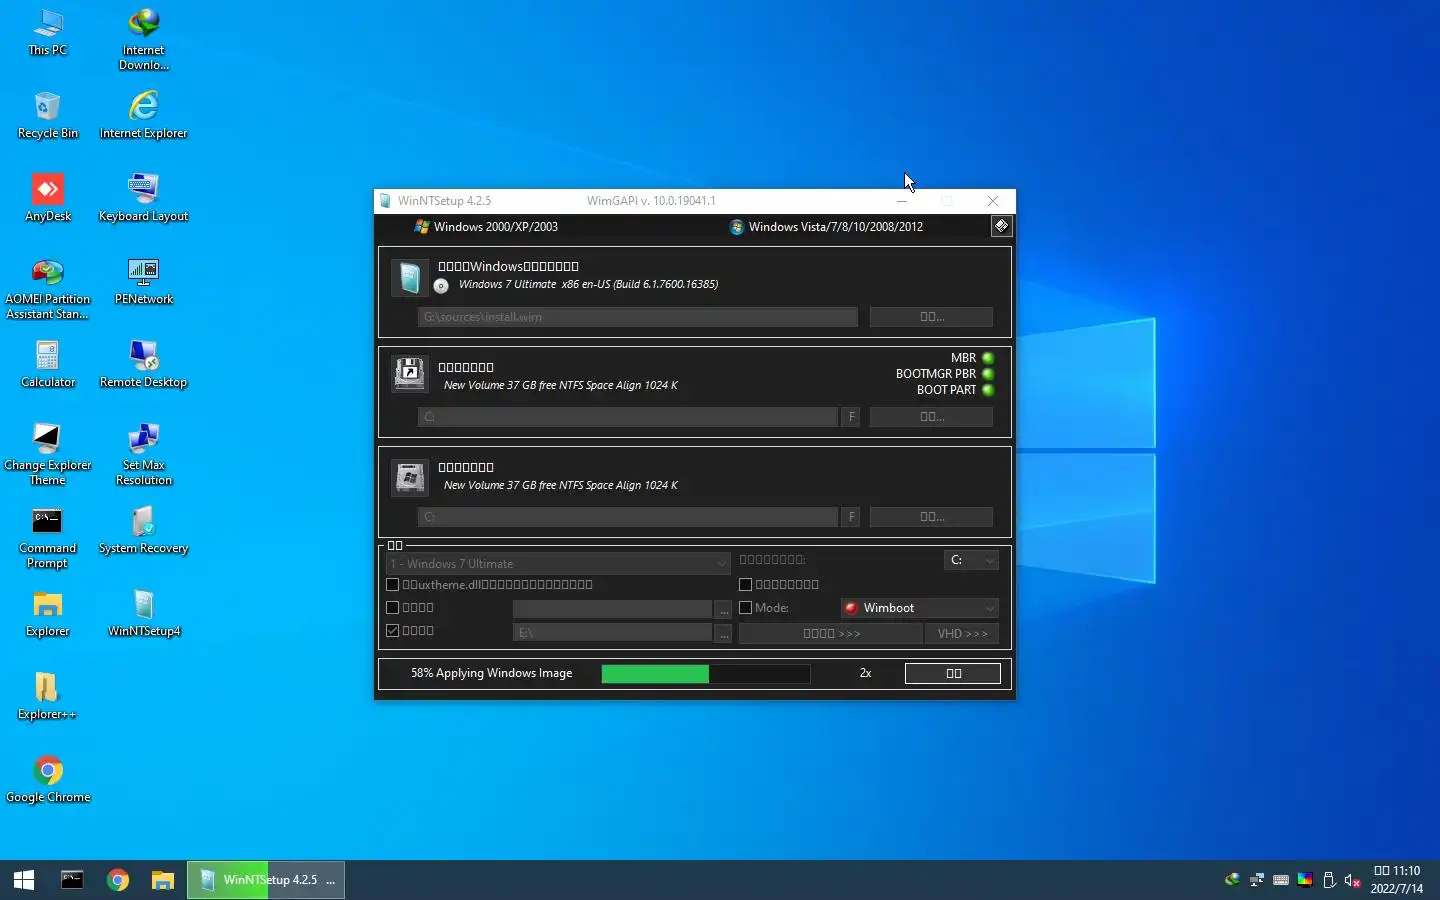The image size is (1440, 900).
Task: Select the Recycle Bin icon
Action: (x=47, y=115)
